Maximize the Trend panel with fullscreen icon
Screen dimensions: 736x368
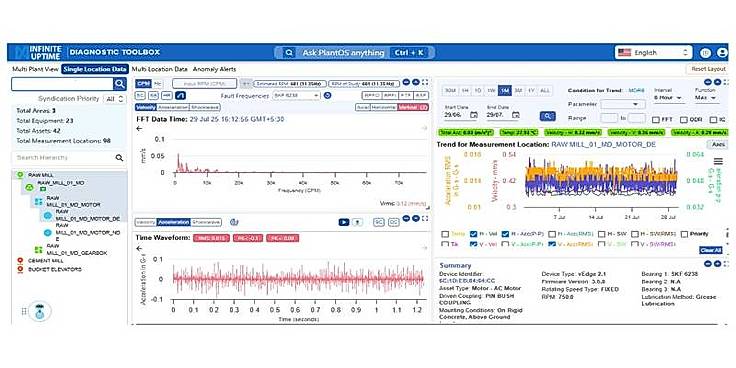click(x=727, y=82)
